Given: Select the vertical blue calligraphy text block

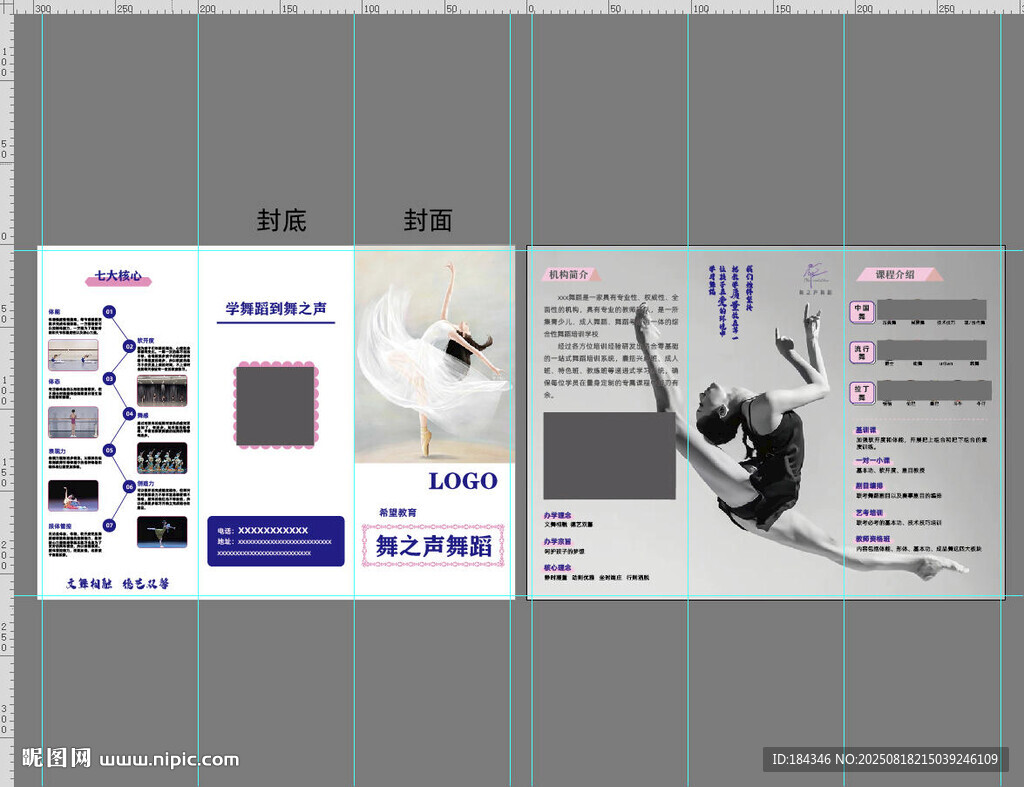Looking at the screenshot, I should (731, 300).
